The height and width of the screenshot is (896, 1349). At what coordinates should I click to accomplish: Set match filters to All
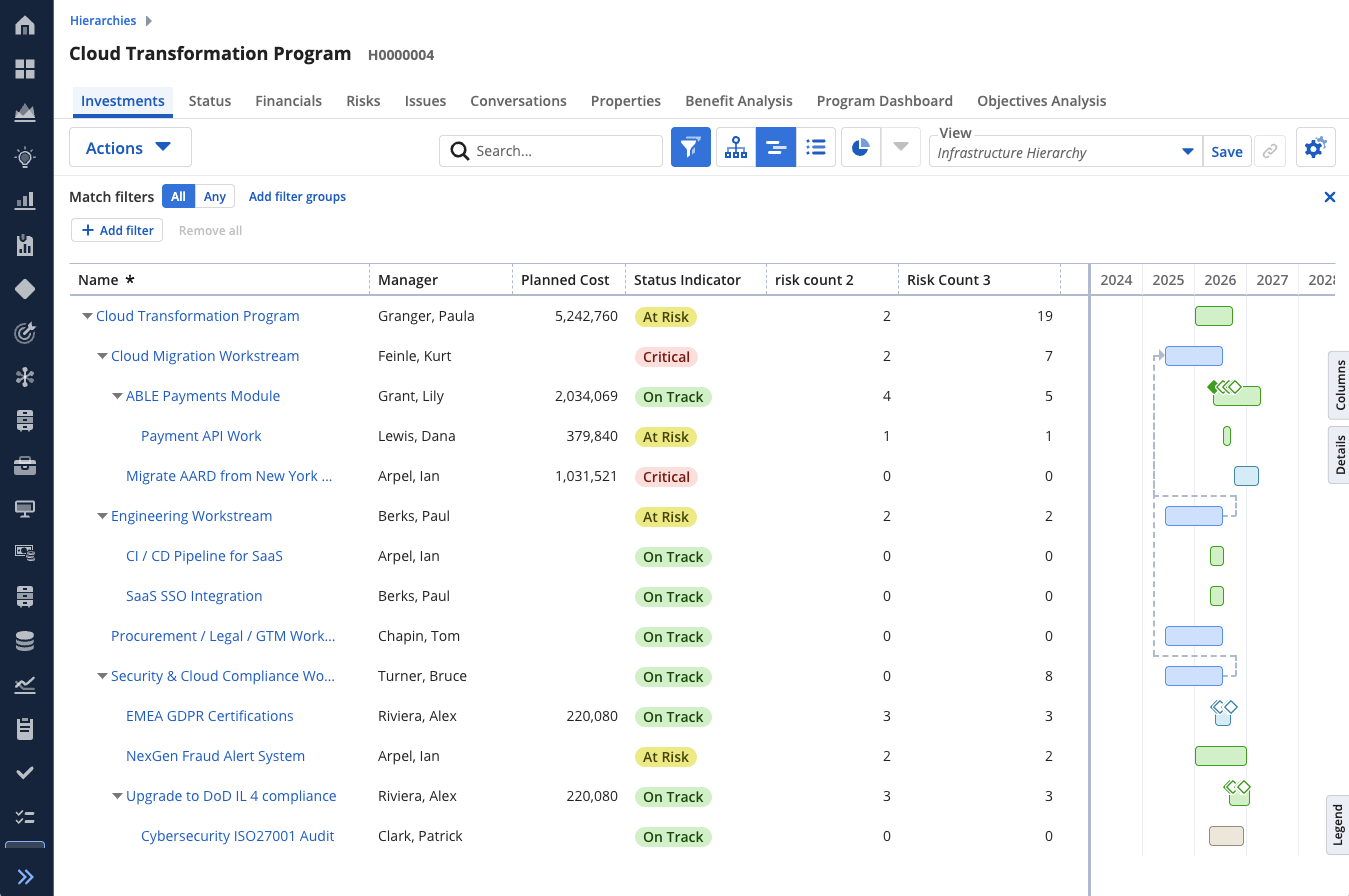pyautogui.click(x=178, y=196)
